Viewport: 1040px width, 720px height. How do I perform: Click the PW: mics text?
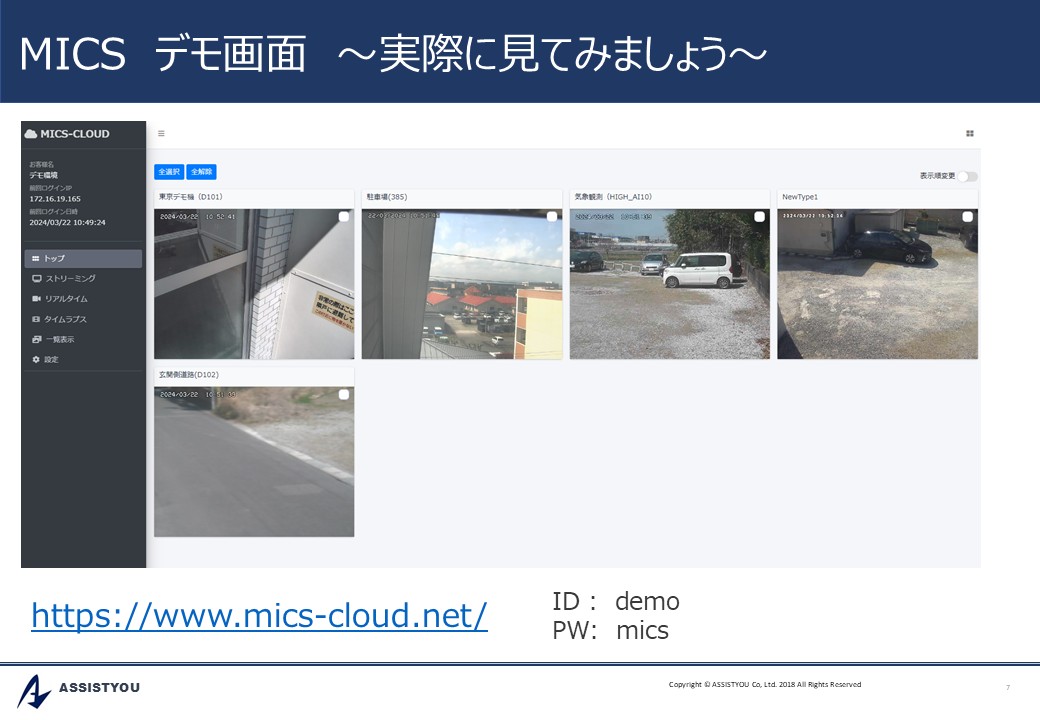coord(611,630)
